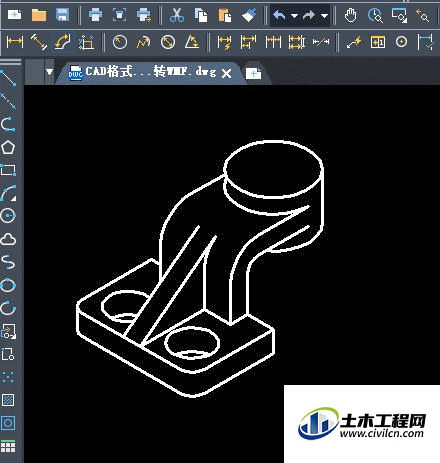This screenshot has width=440, height=463.
Task: Select the Zoom Window icon
Action: [399, 15]
